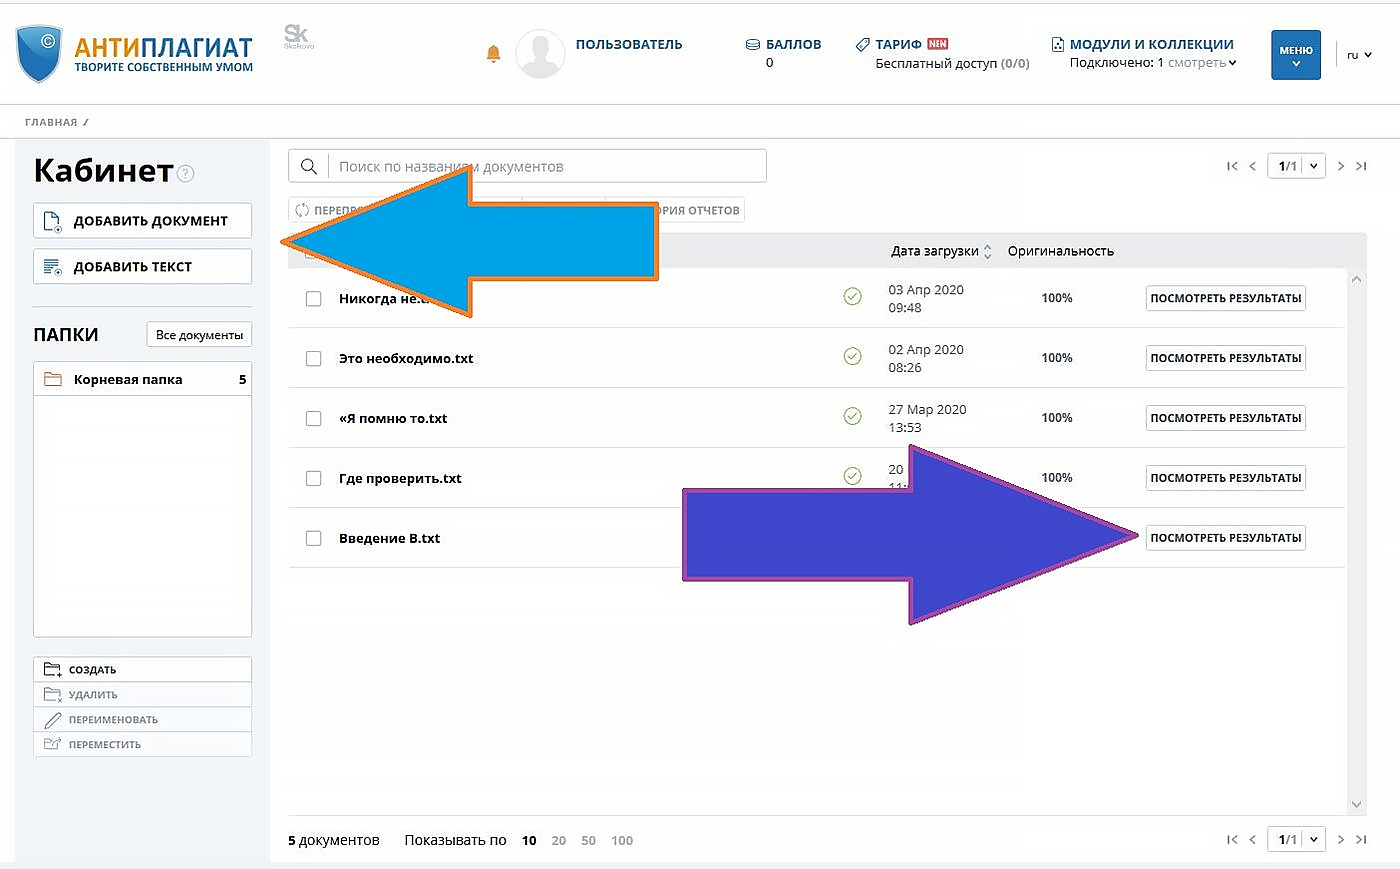Go to previous page in bottom pager
Viewport: 1400px width, 869px height.
[x=1252, y=839]
